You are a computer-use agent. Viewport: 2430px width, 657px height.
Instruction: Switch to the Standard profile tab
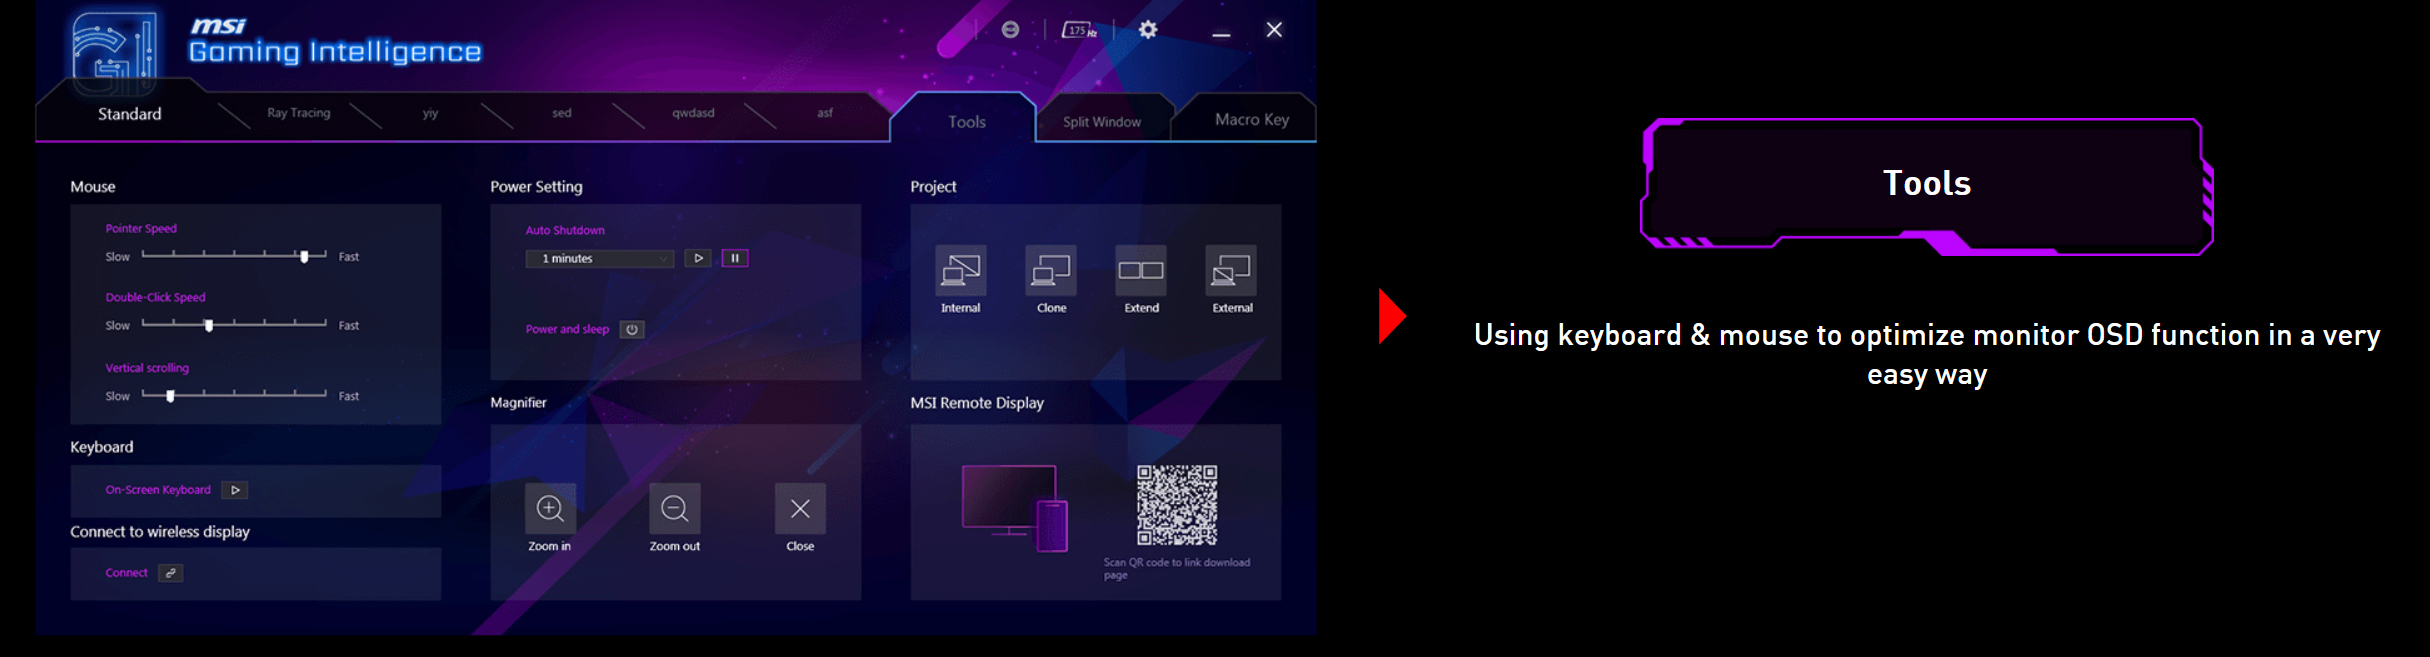[130, 114]
